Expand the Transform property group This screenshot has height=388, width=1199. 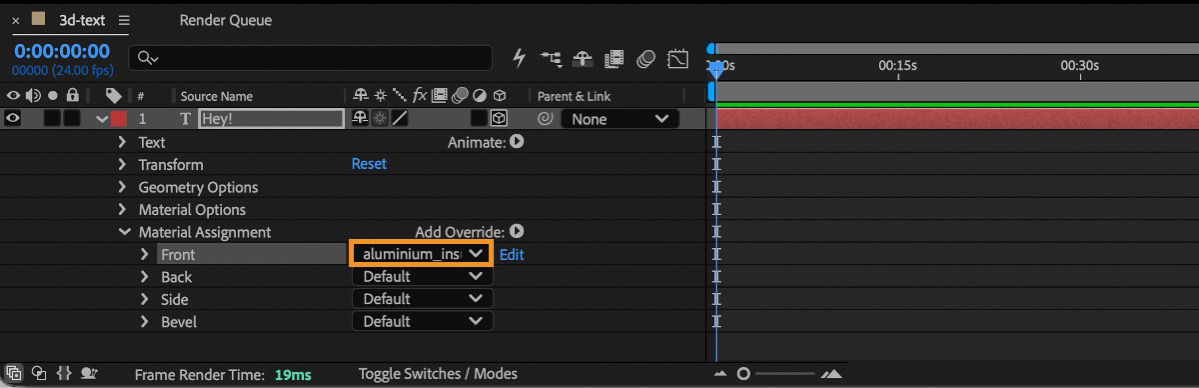click(x=122, y=165)
